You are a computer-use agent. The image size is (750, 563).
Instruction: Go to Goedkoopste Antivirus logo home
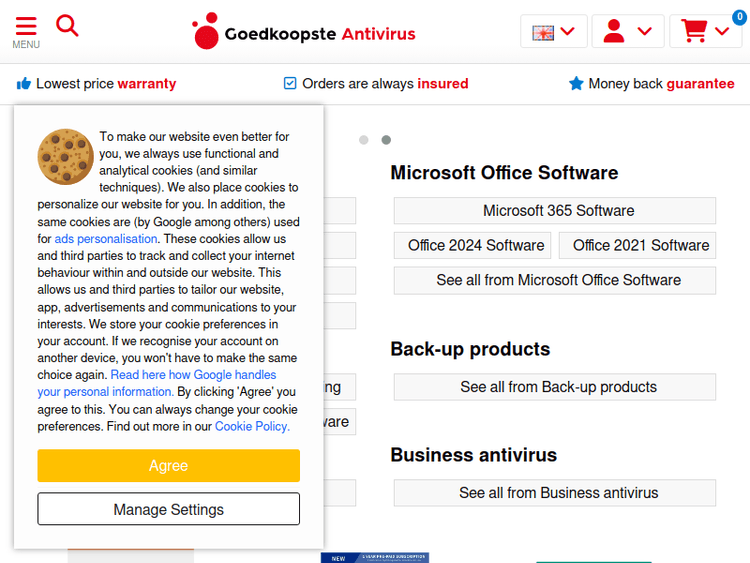click(304, 32)
